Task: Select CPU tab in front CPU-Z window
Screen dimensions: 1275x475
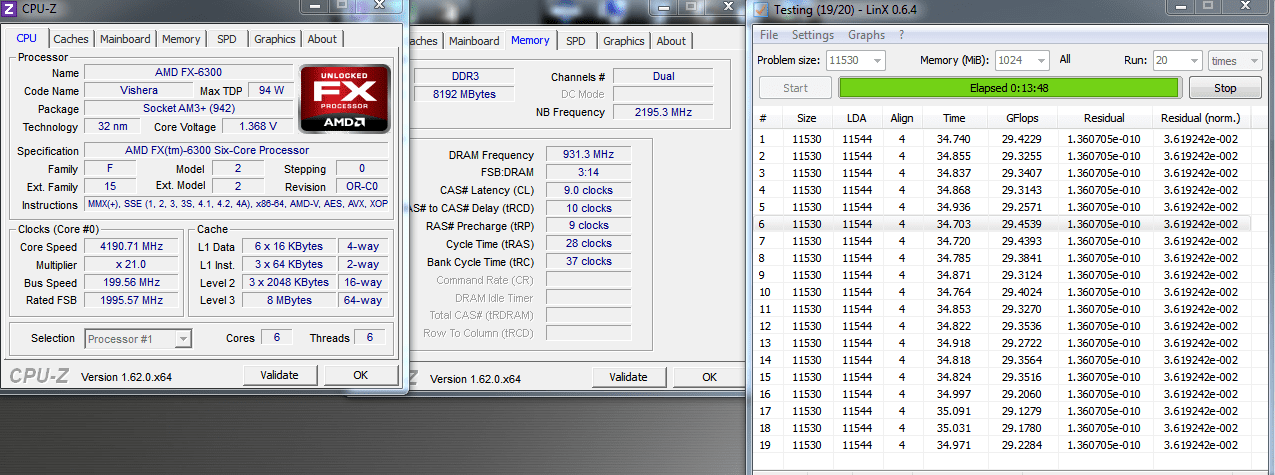Action: [27, 38]
